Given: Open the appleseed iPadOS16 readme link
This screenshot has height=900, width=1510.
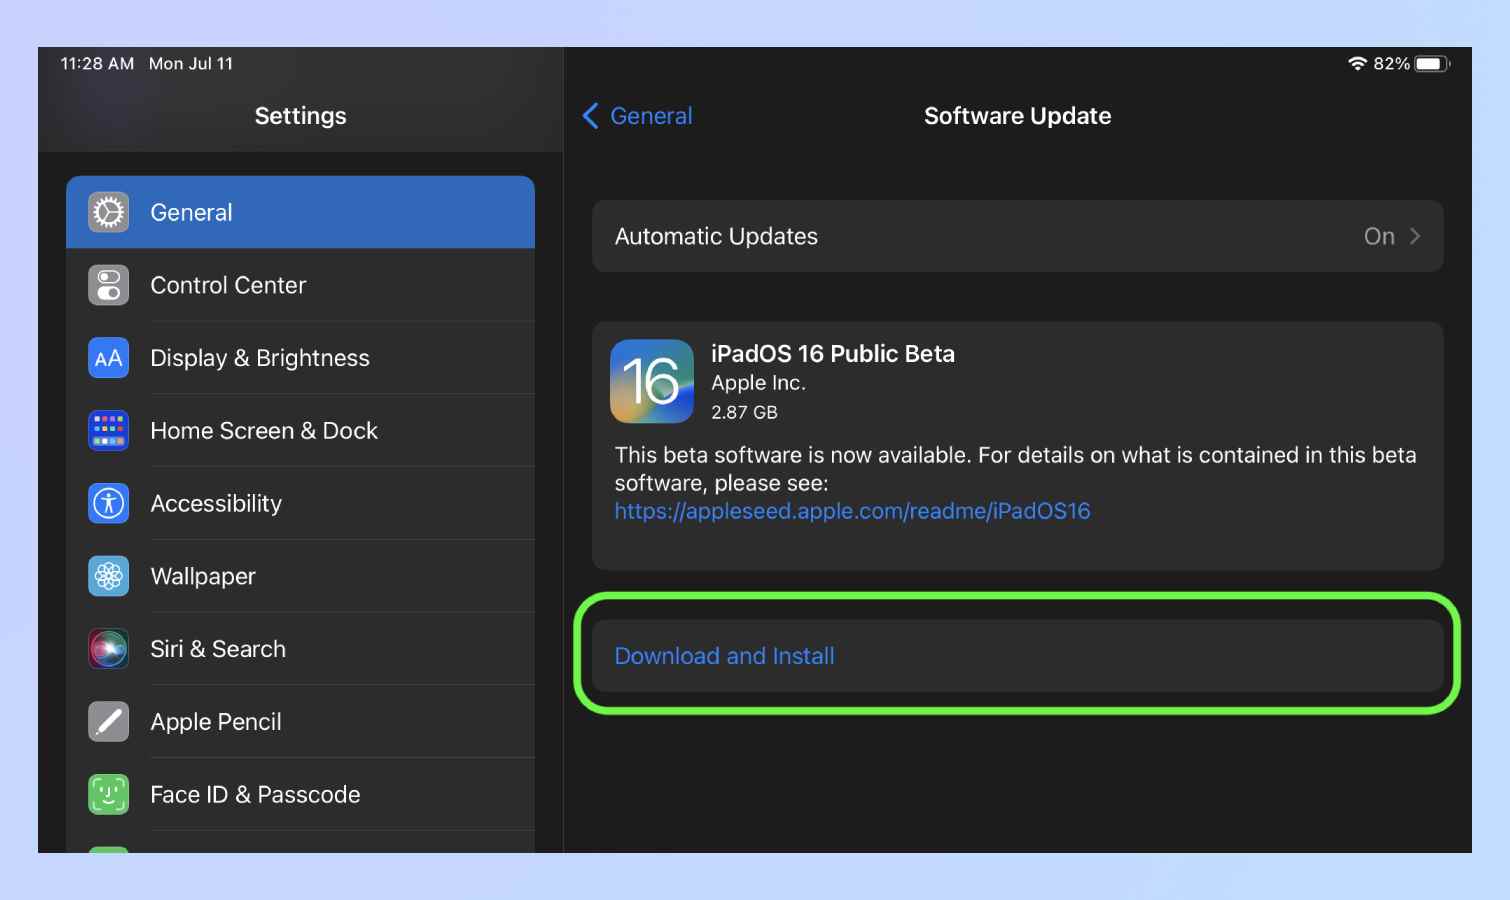Looking at the screenshot, I should [x=852, y=511].
